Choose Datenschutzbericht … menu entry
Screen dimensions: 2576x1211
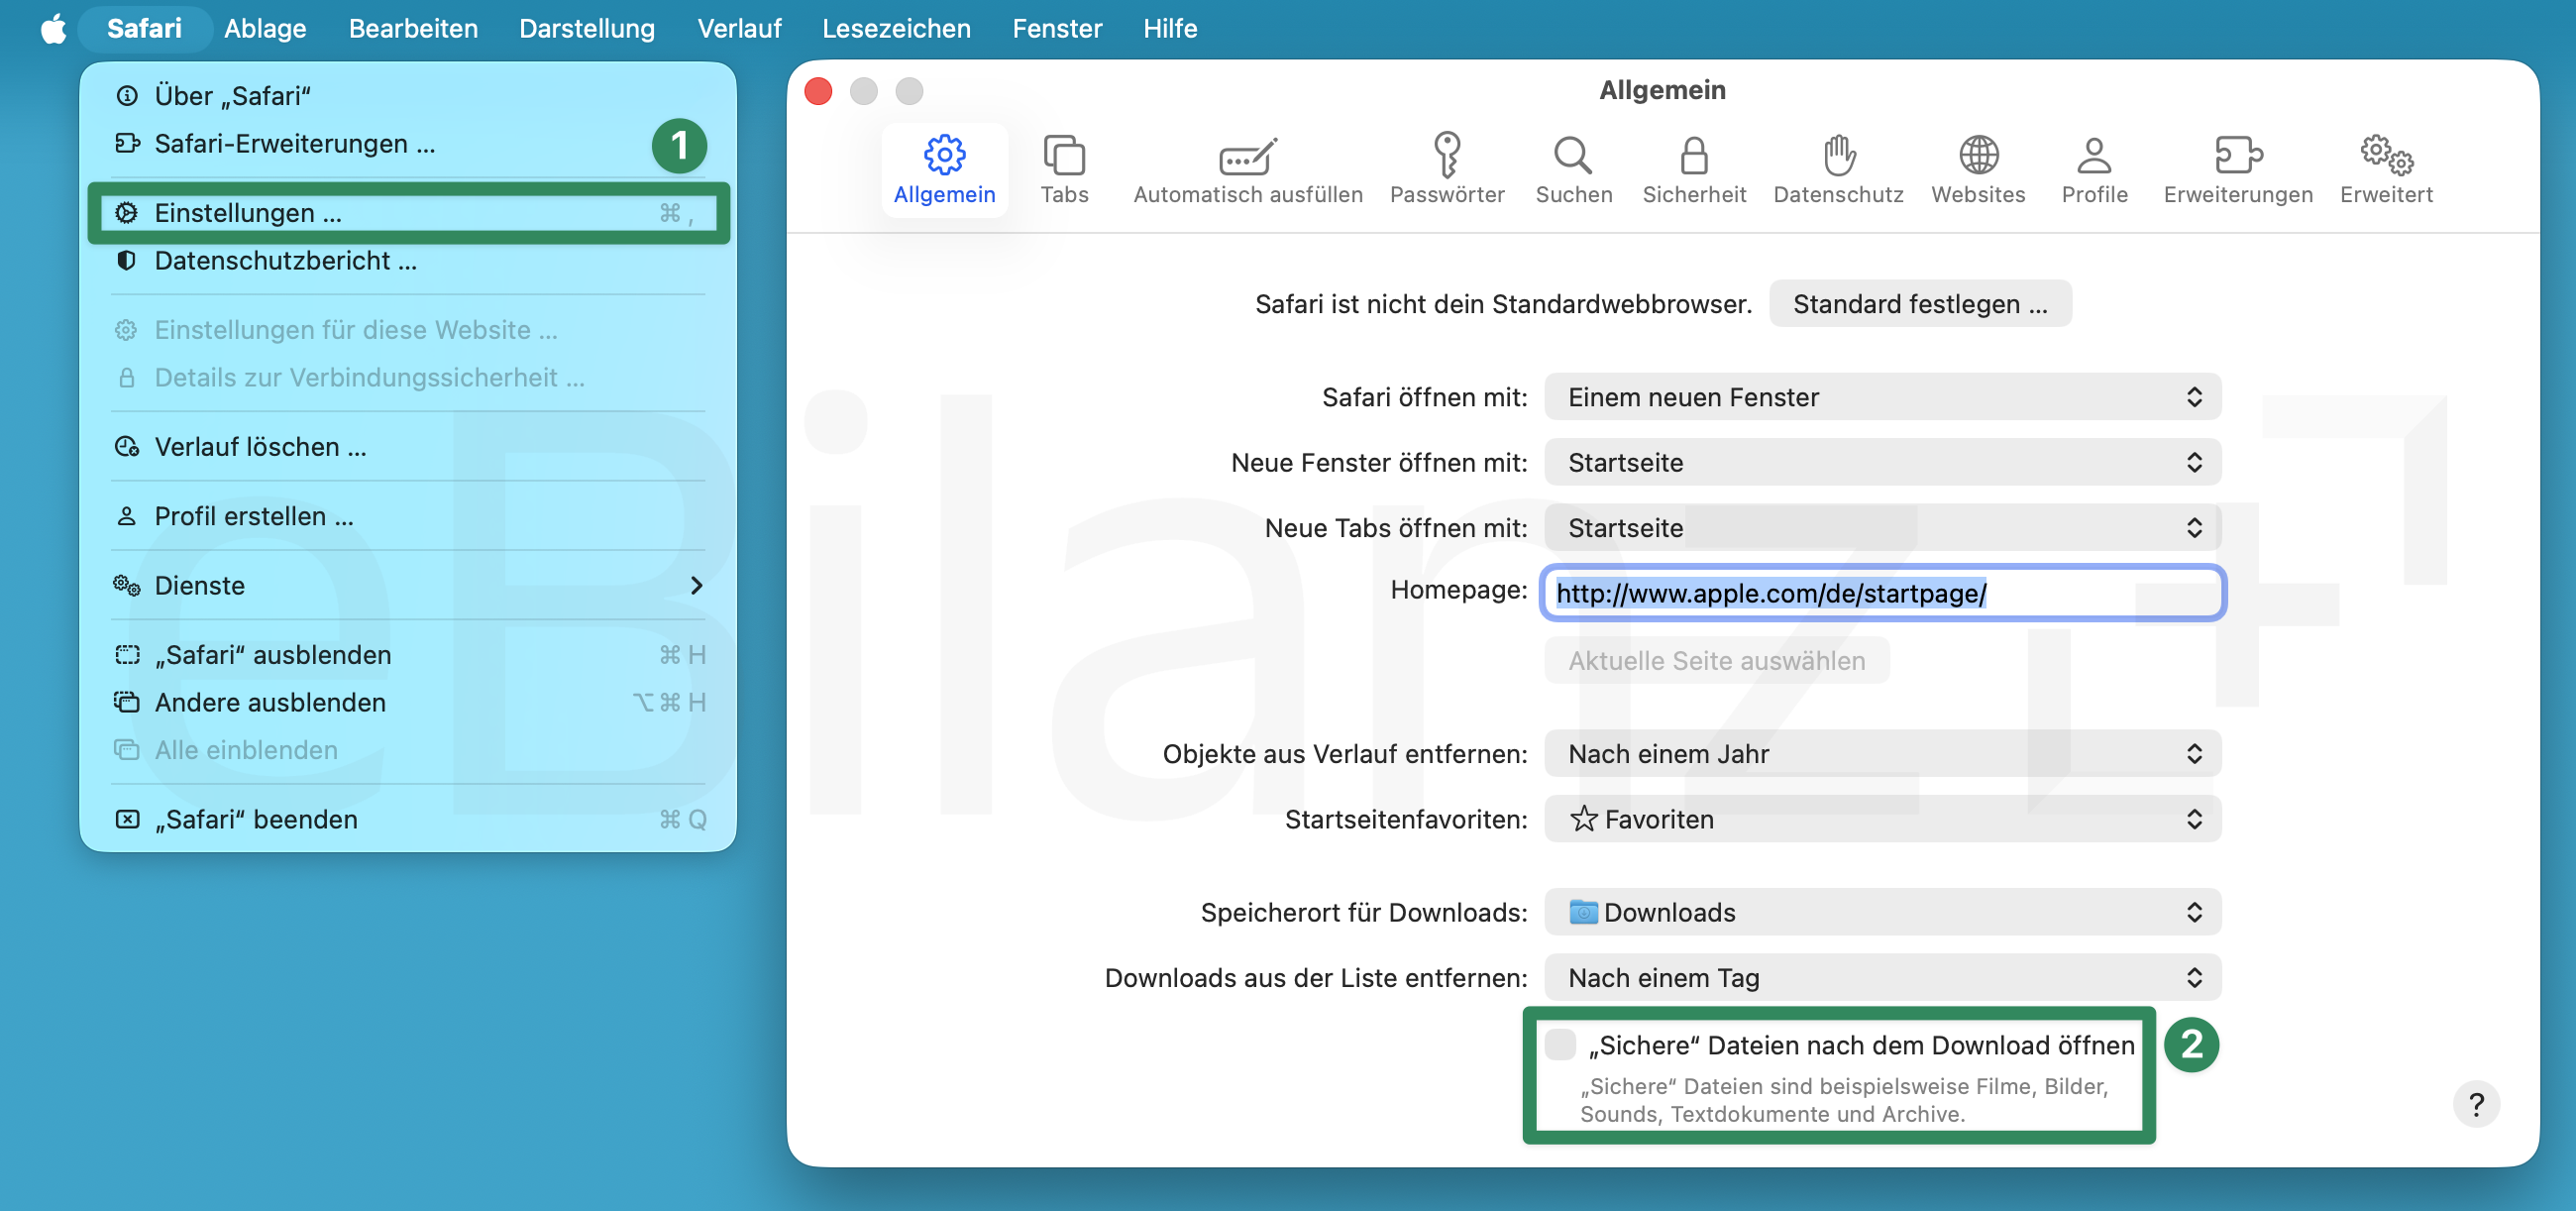(408, 261)
